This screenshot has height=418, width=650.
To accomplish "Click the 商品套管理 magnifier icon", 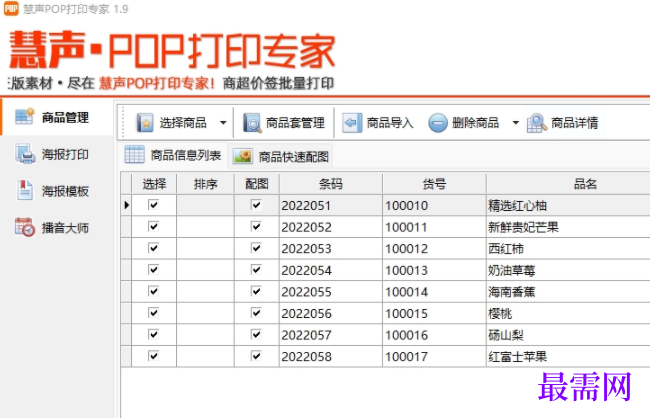I will [x=252, y=123].
